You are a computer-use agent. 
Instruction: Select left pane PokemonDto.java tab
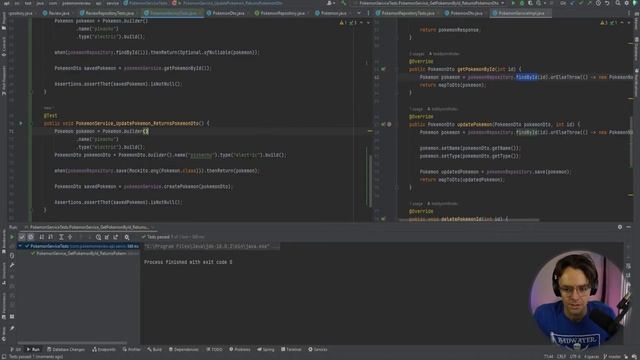(x=226, y=13)
